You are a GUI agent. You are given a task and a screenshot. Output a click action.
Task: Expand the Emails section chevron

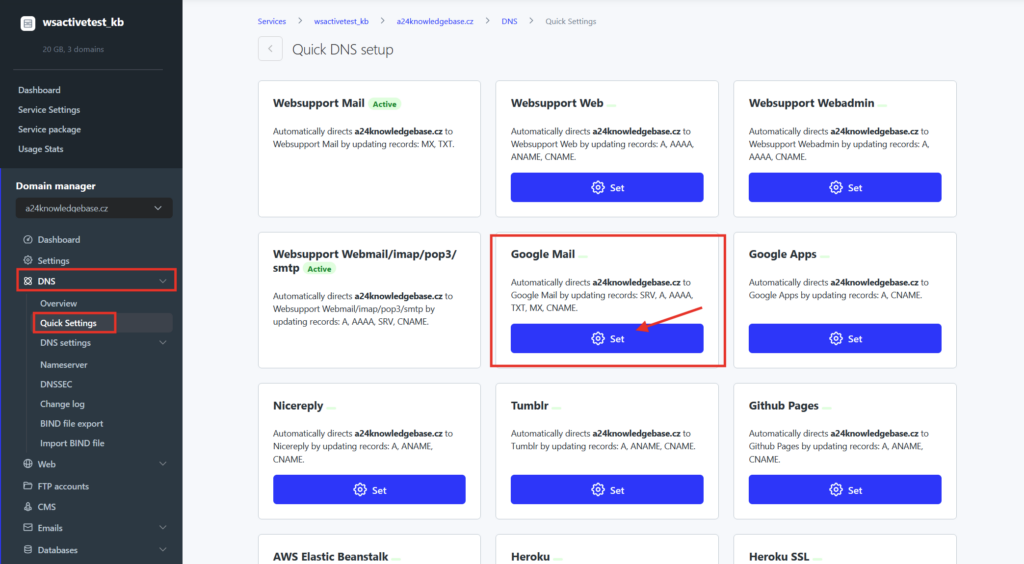click(163, 527)
